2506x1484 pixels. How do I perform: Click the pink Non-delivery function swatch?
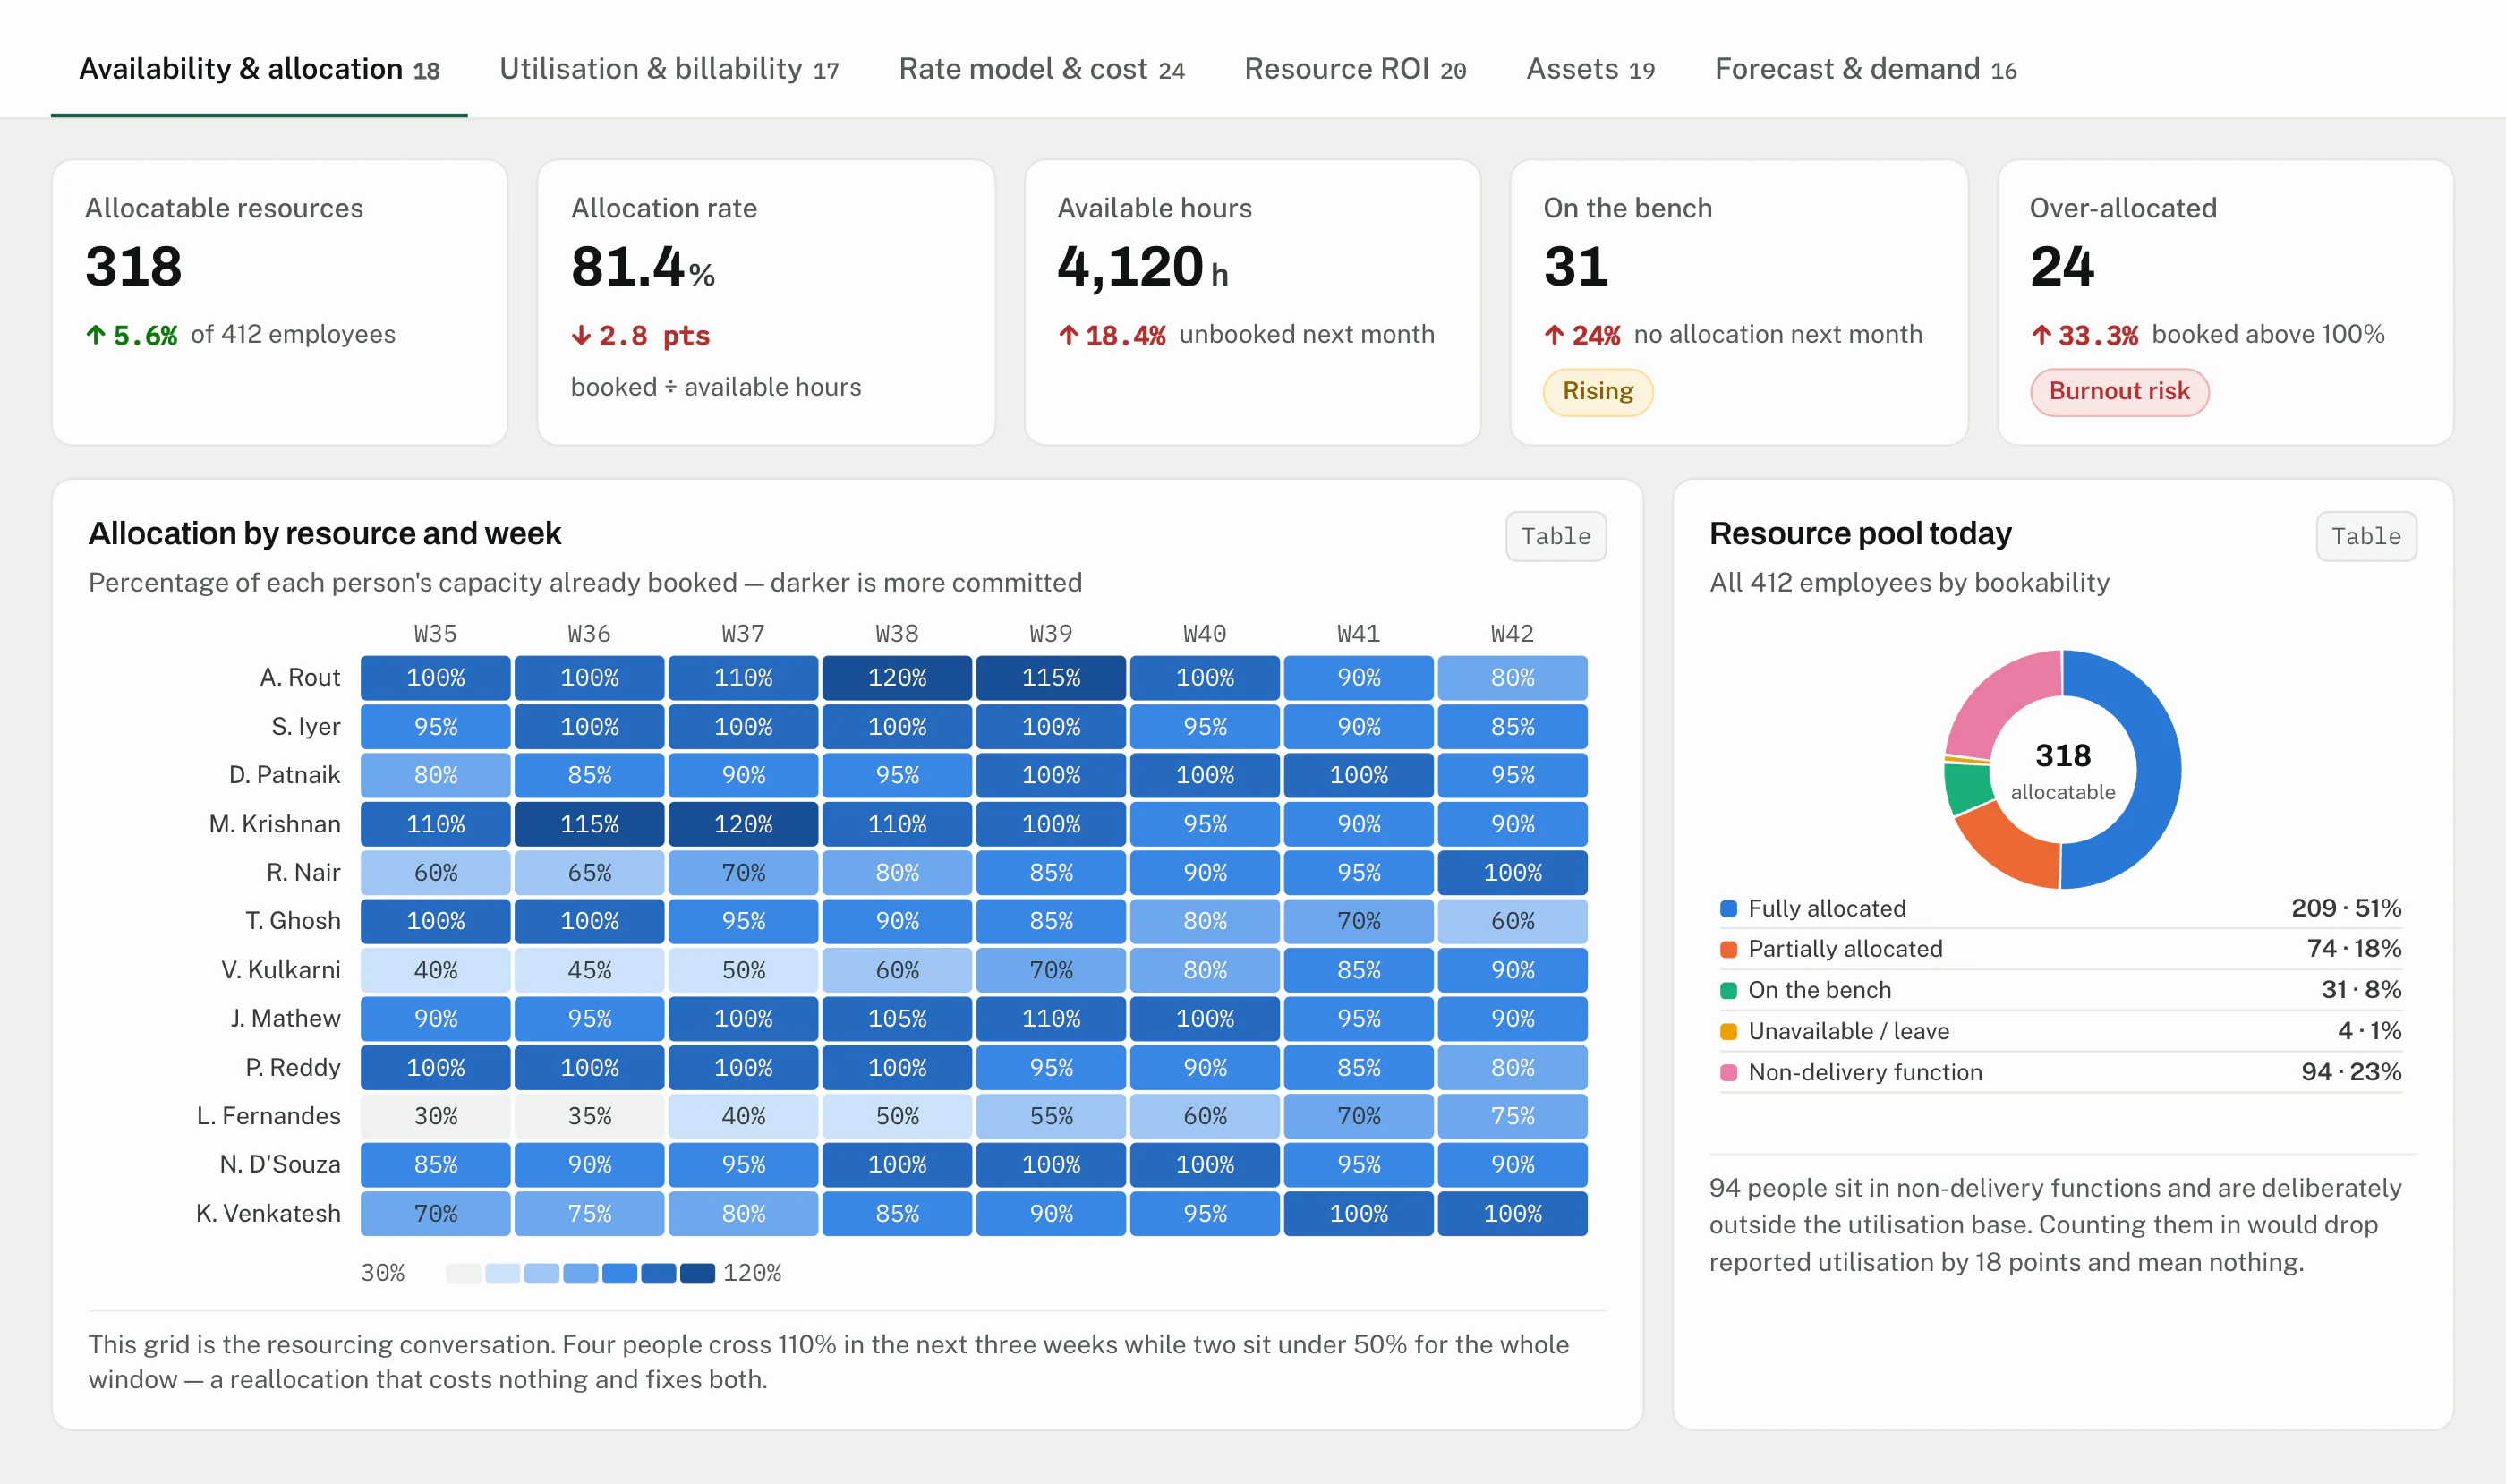pyautogui.click(x=1728, y=1072)
